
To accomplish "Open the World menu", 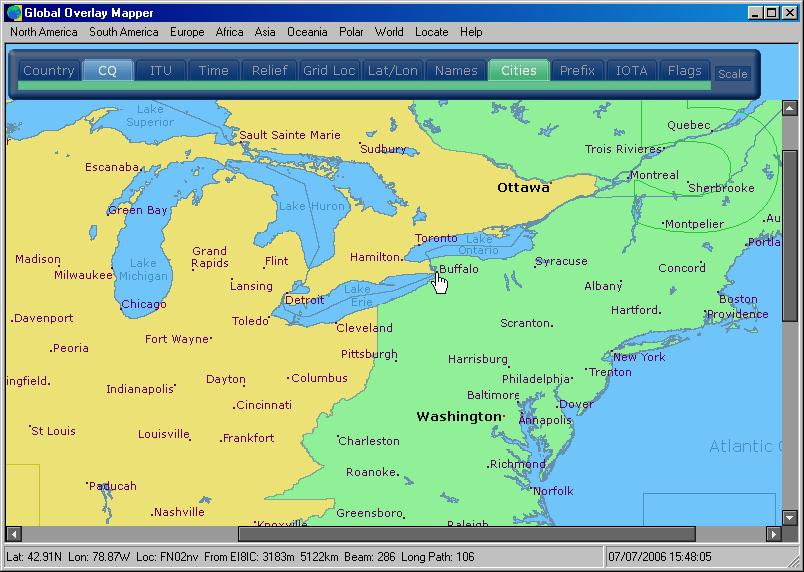I will point(389,32).
